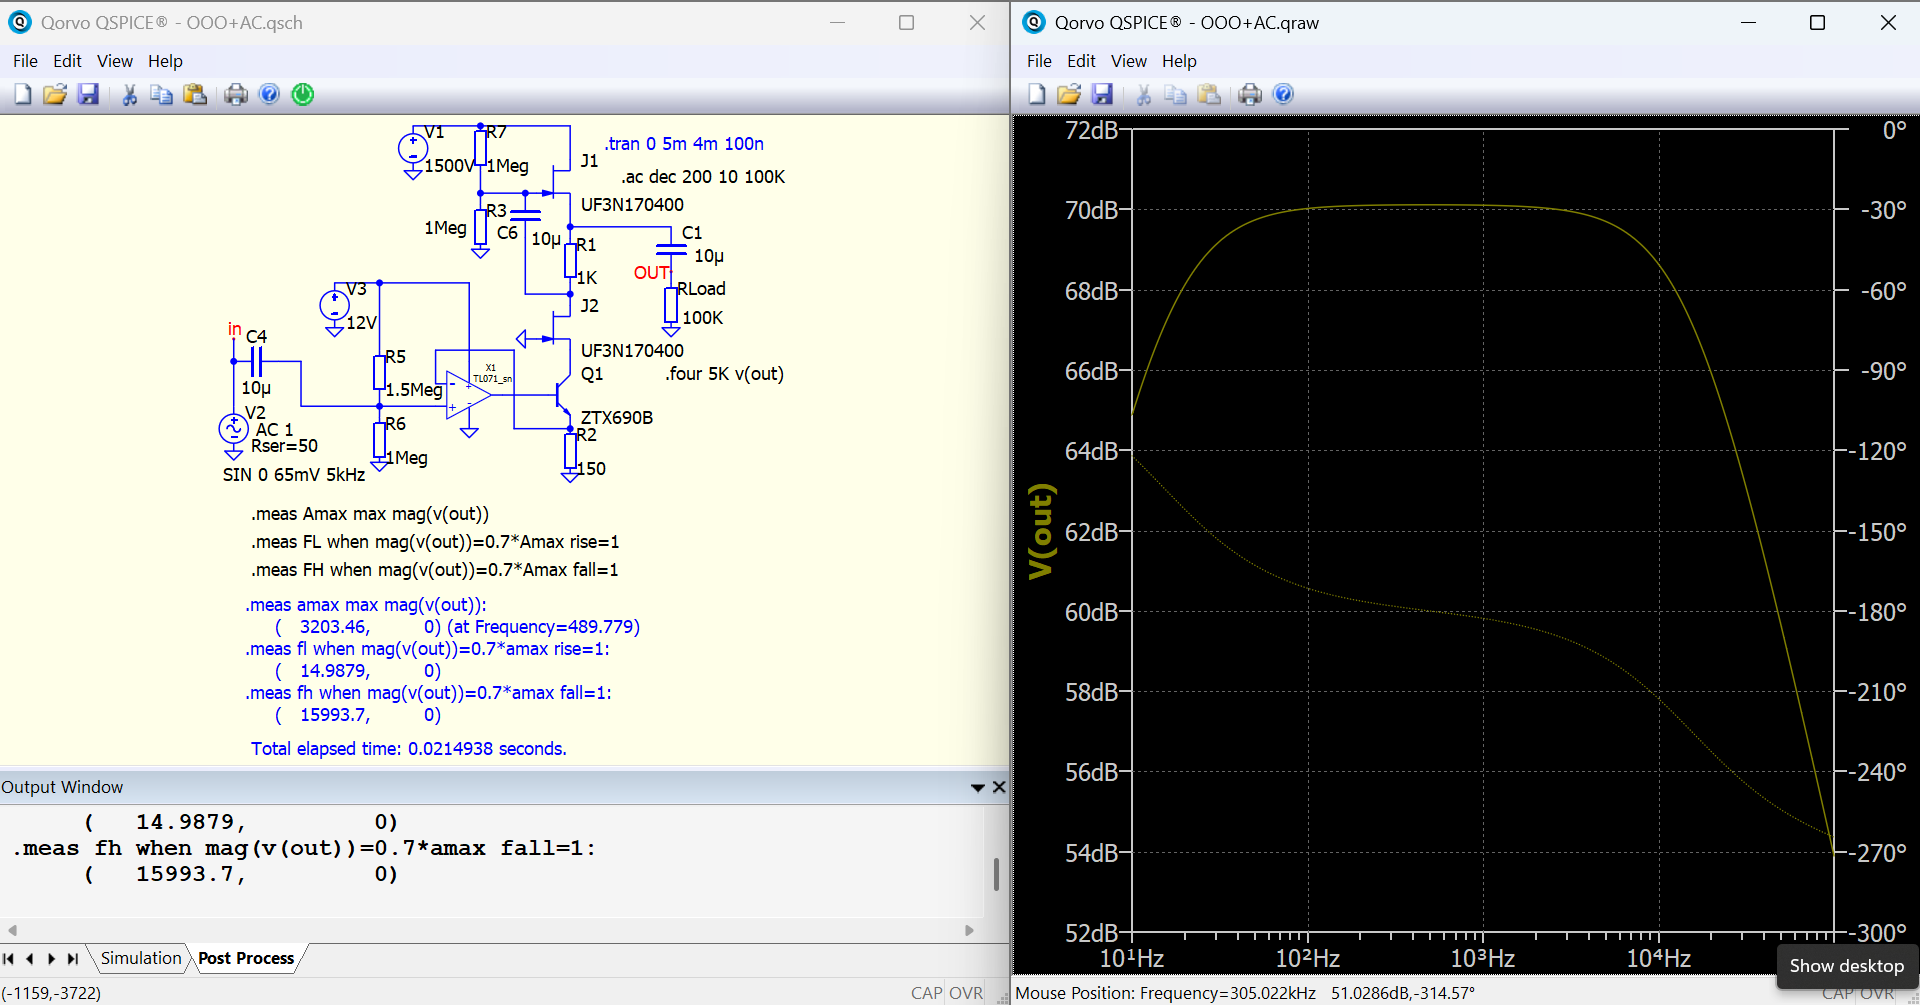
Task: Go to next output tab arrow
Action: click(51, 959)
